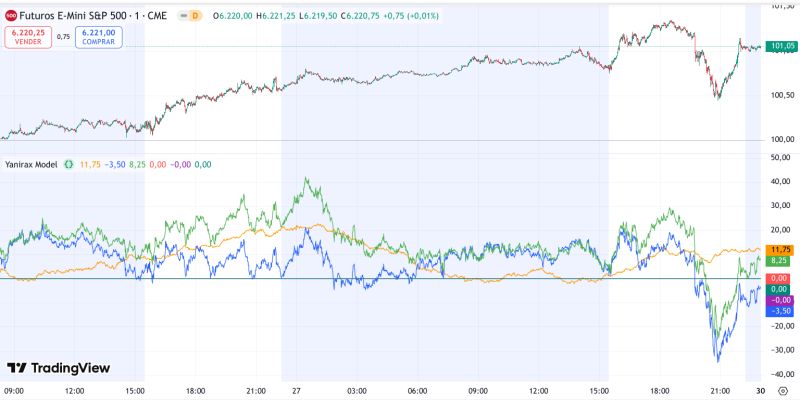Viewport: 800px width, 404px height.
Task: Click the D delayed-data badge icon
Action: pos(196,15)
